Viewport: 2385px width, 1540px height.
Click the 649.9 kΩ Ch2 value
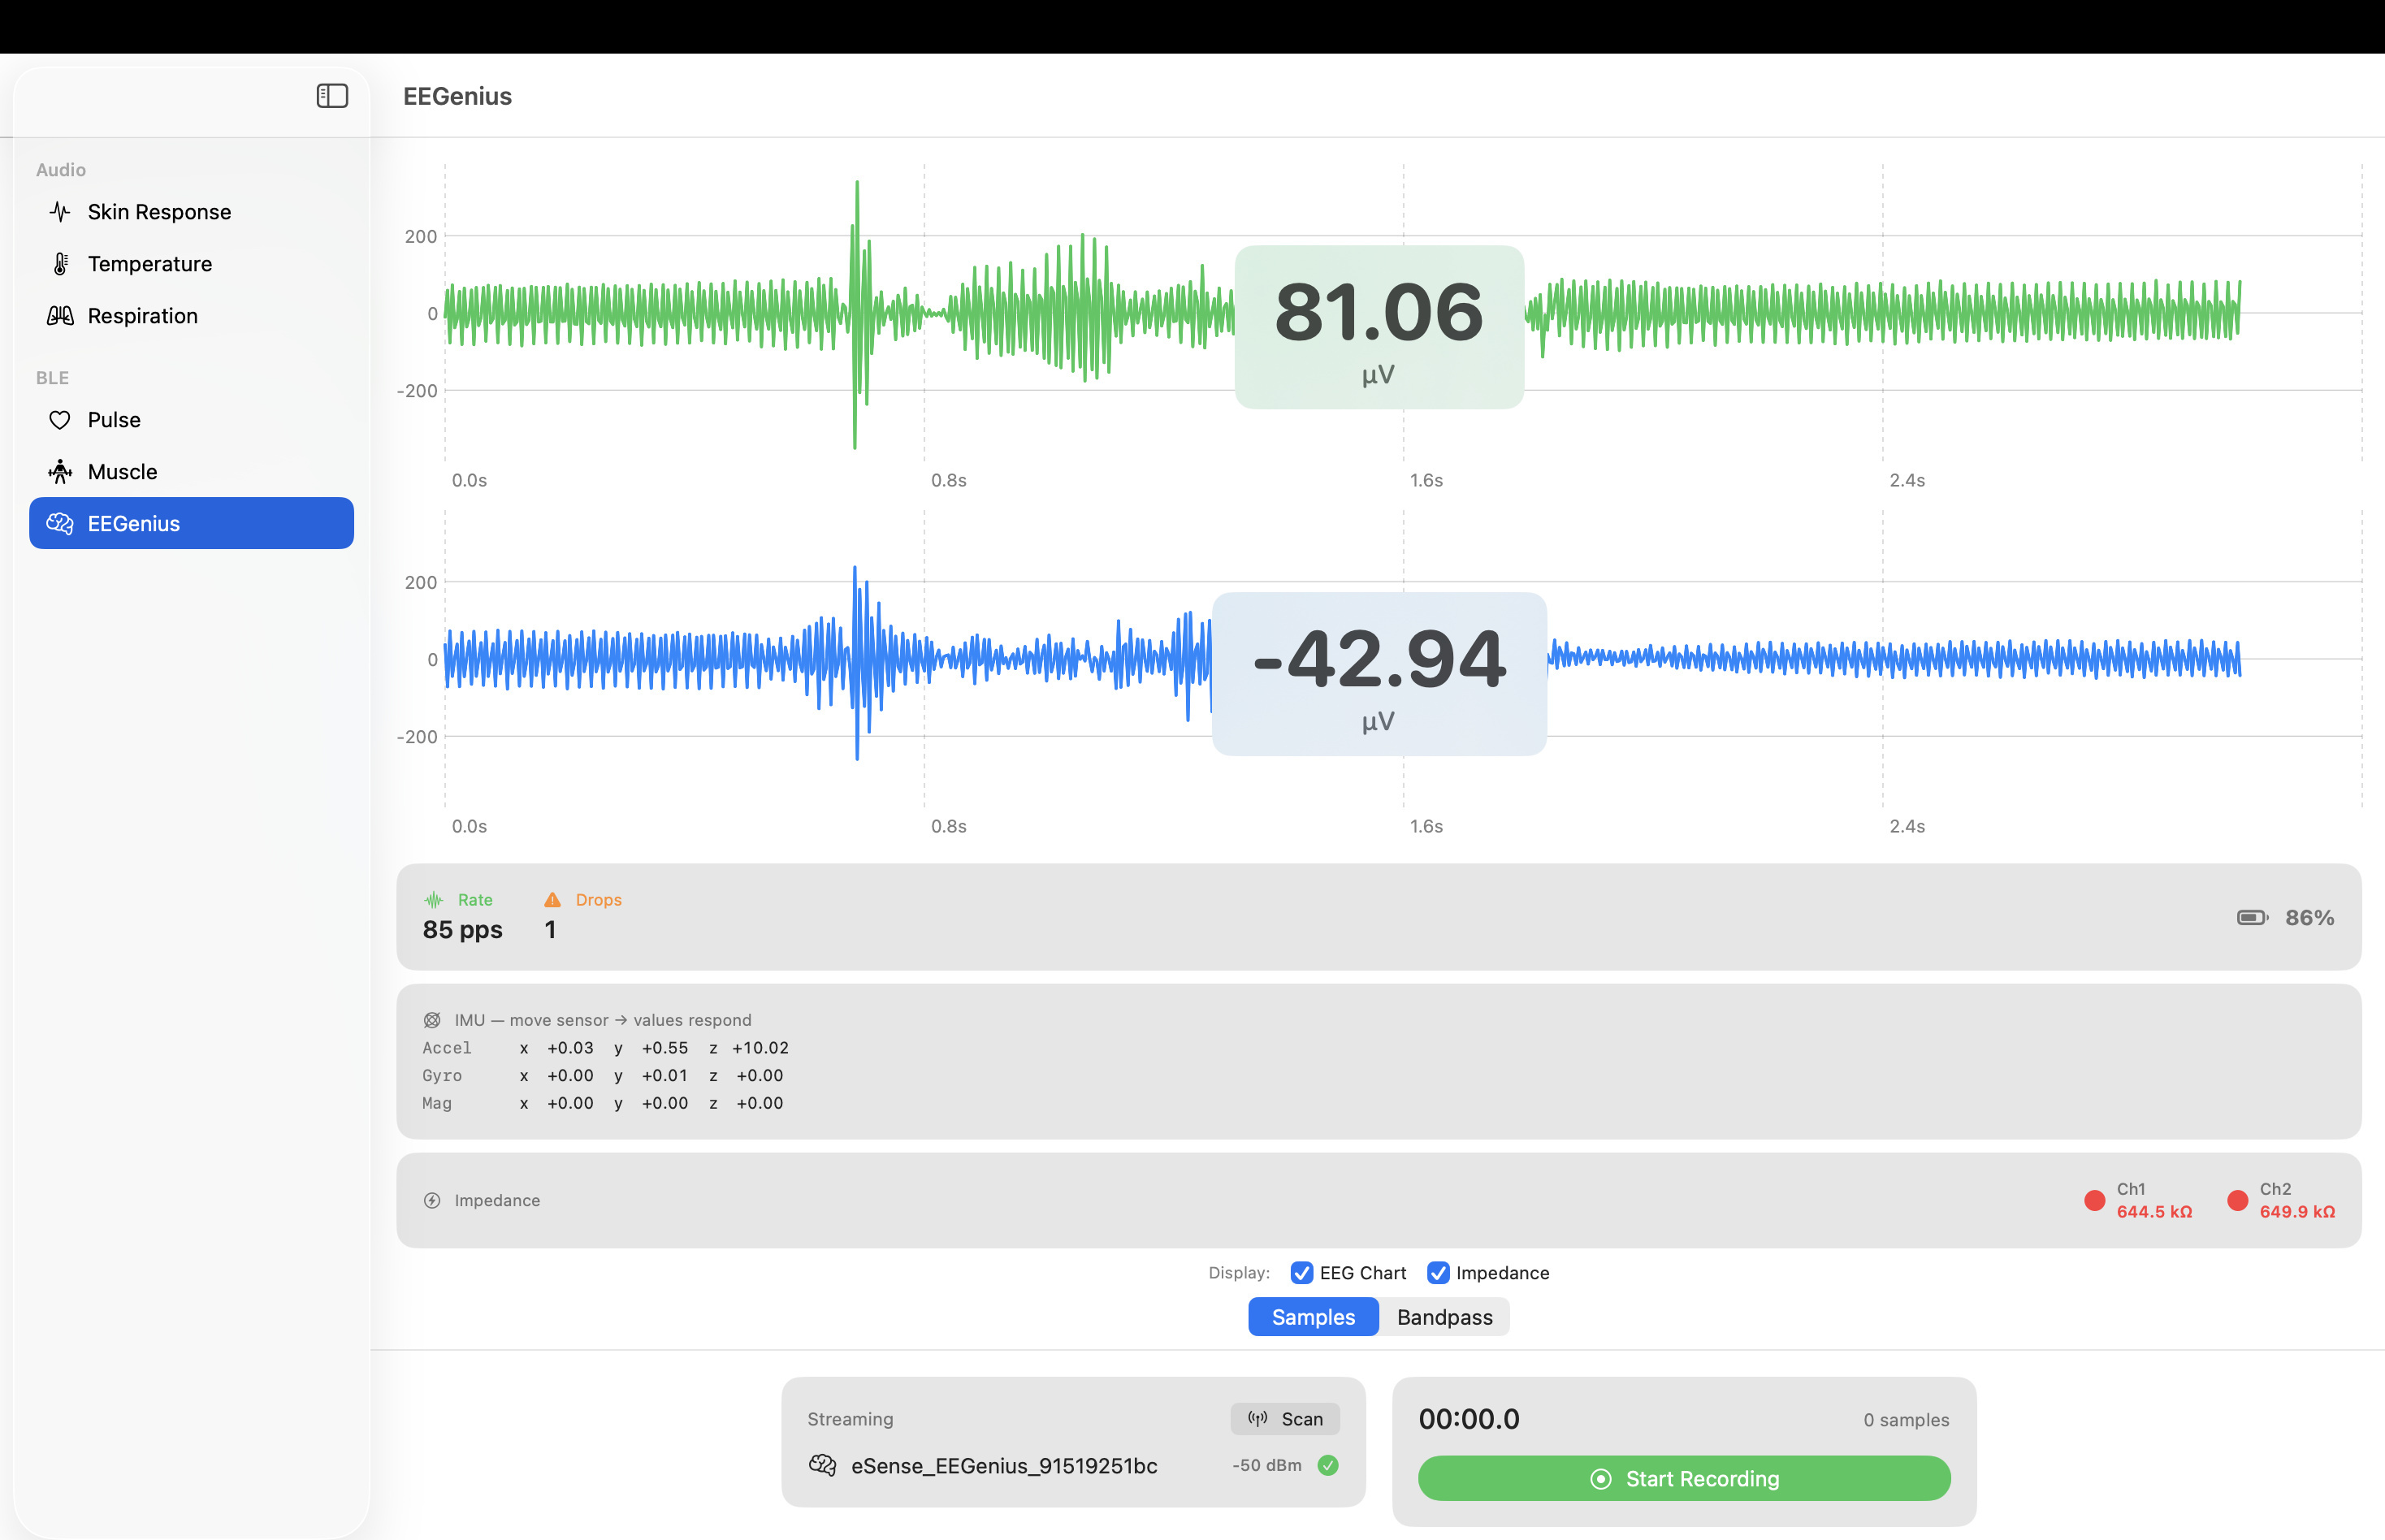2297,1212
